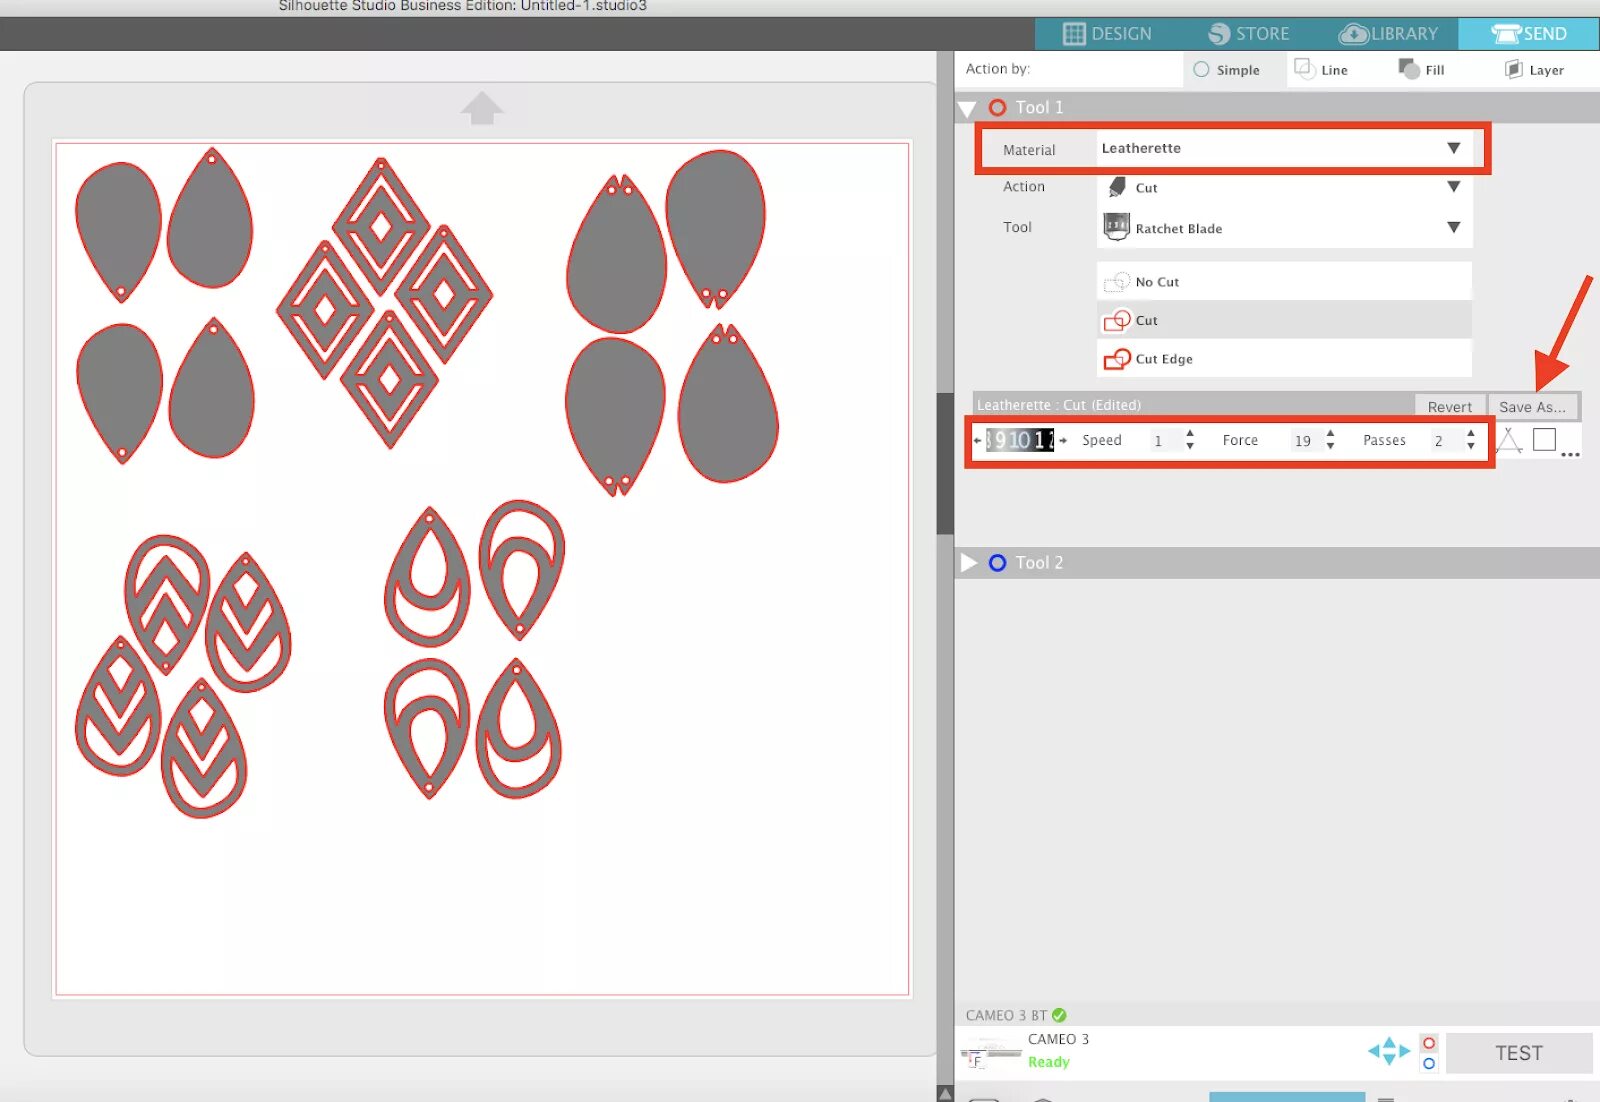Screen dimensions: 1600x1102
Task: Click the CAMEO 3 BT green checkmark
Action: (1059, 1015)
